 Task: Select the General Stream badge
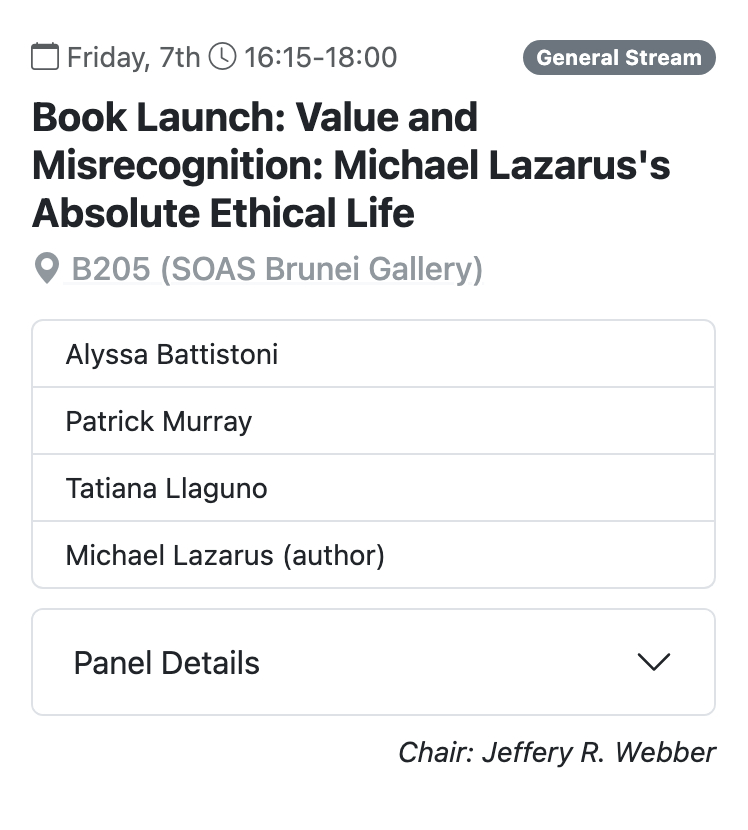pos(619,58)
